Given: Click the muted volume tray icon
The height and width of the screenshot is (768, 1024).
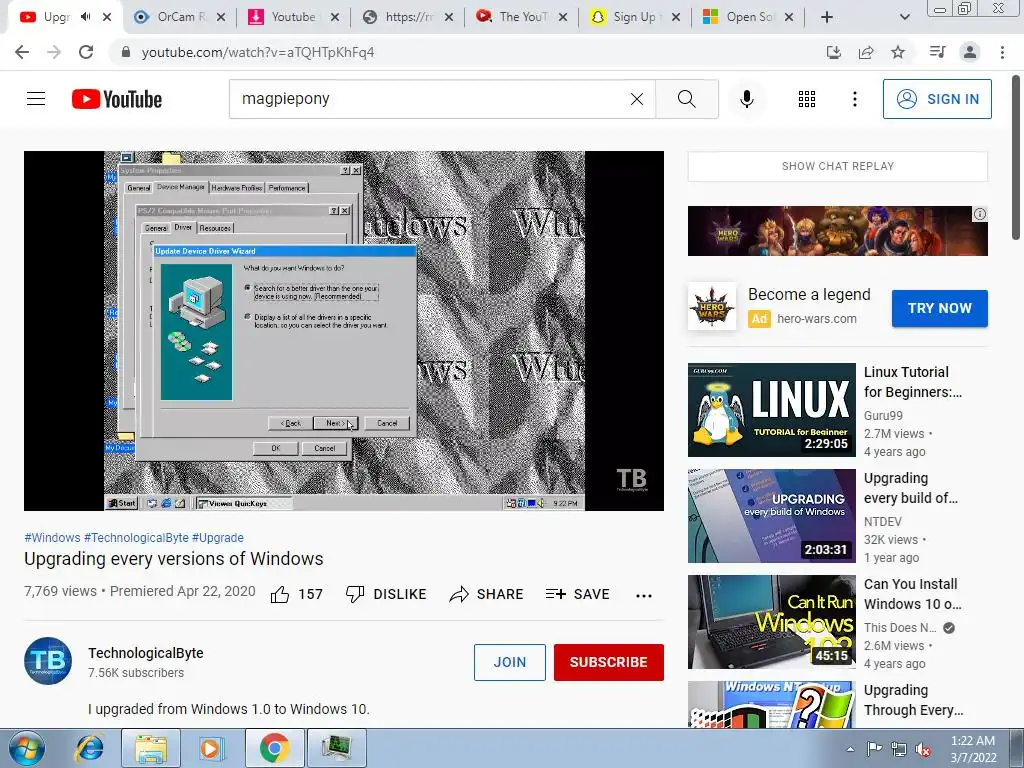Looking at the screenshot, I should [923, 749].
